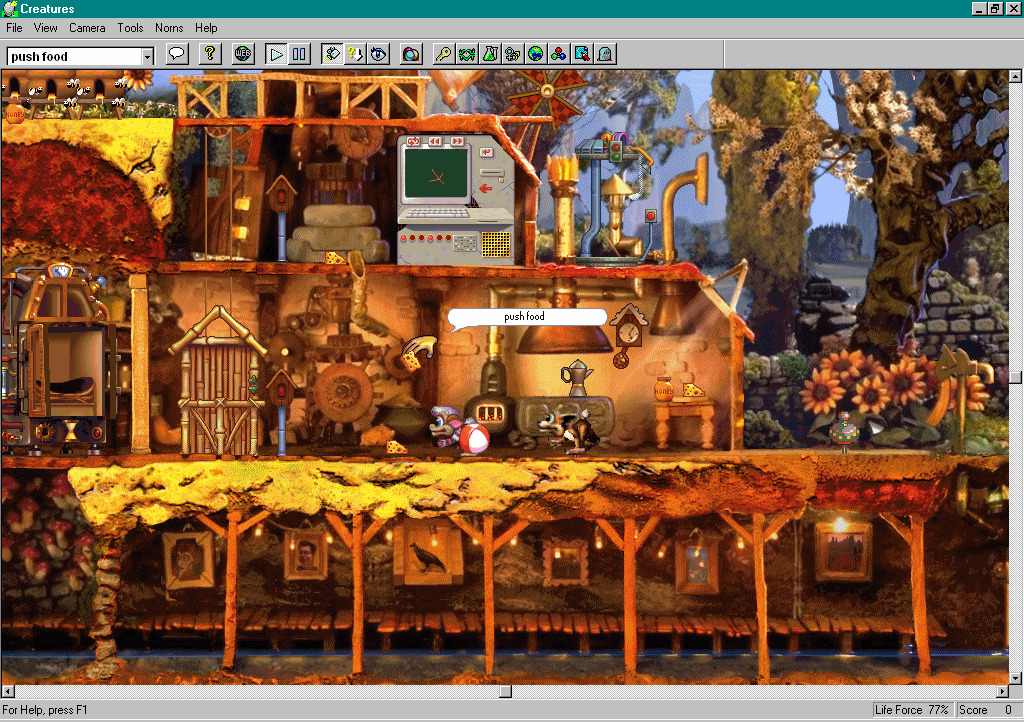
Task: Click the scroll right arrow
Action: click(1003, 691)
